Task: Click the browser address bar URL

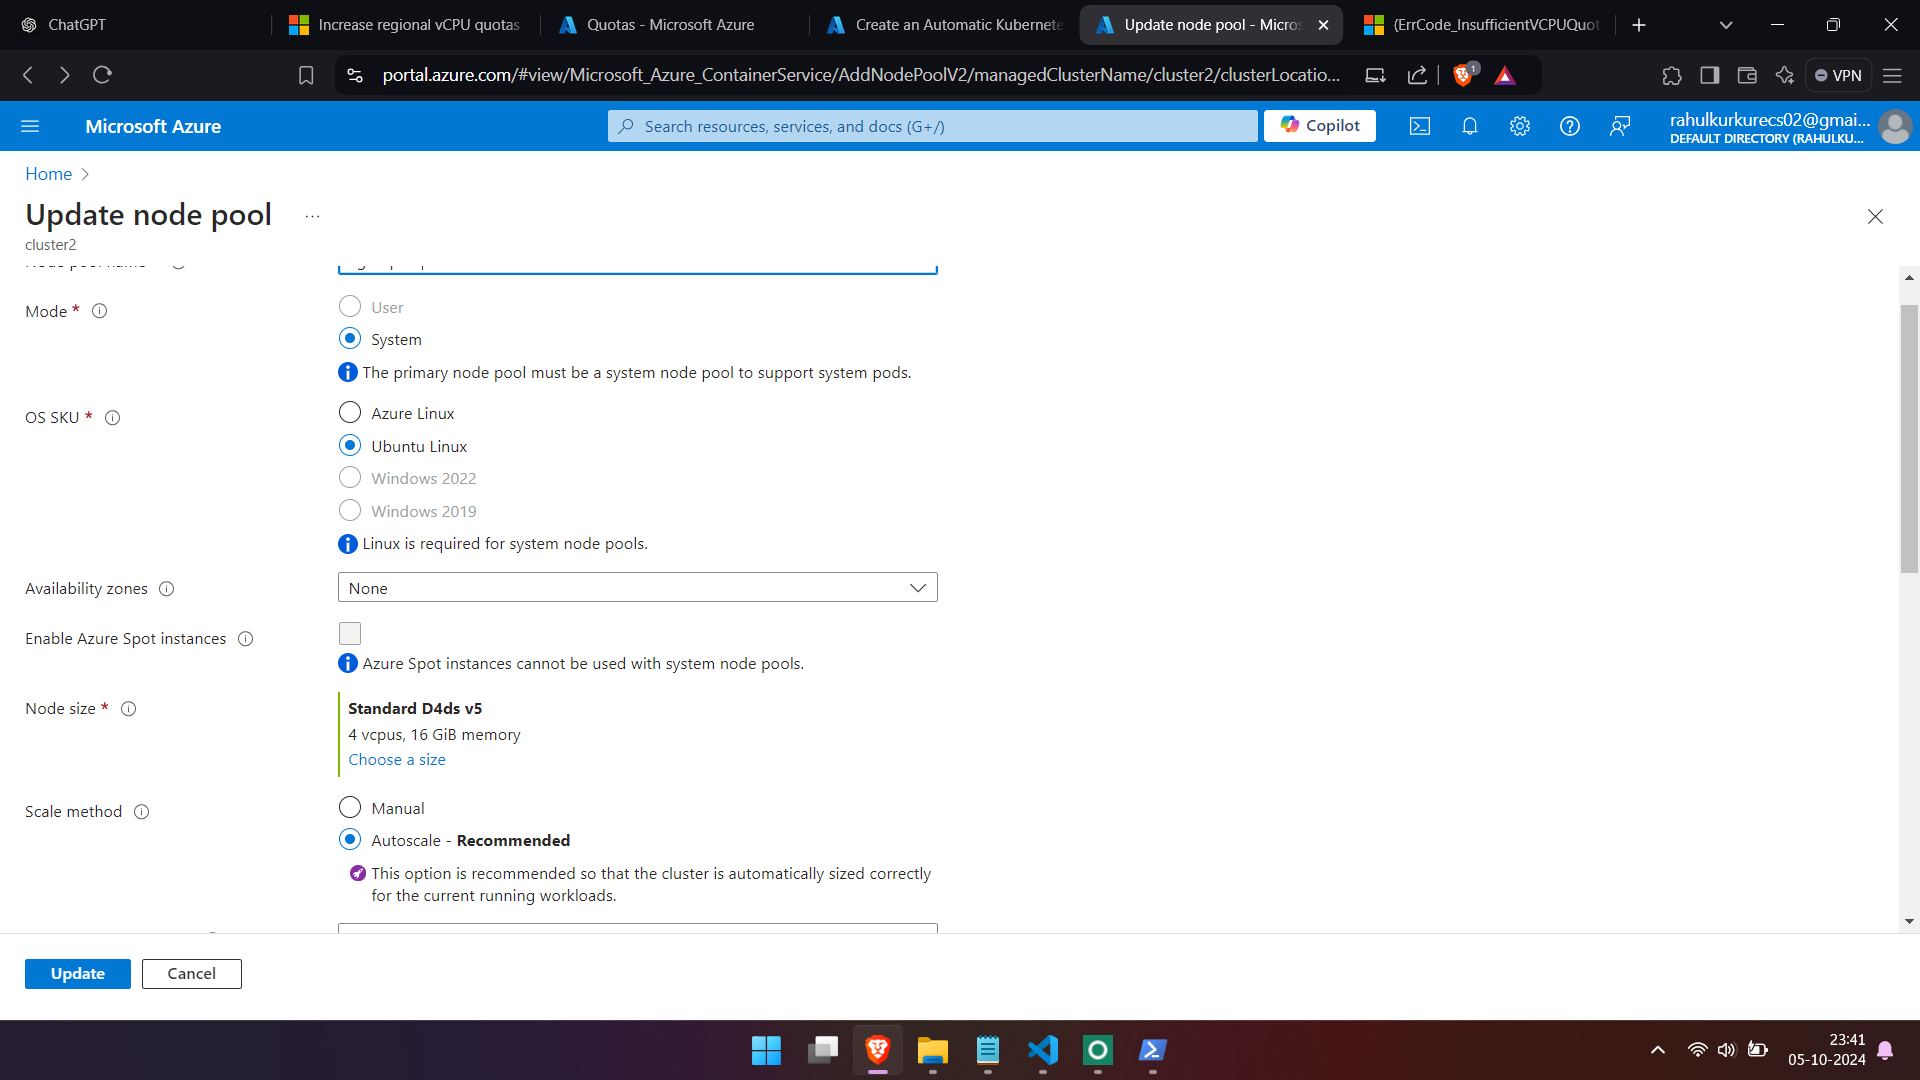Action: point(860,75)
